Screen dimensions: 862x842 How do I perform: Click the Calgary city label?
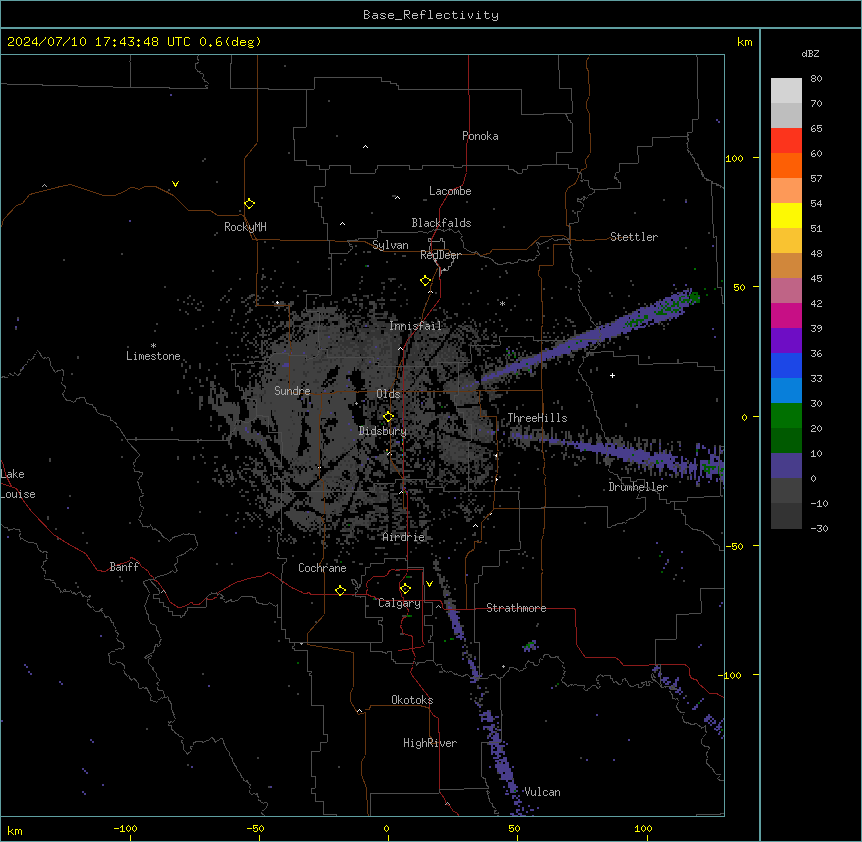click(x=400, y=603)
